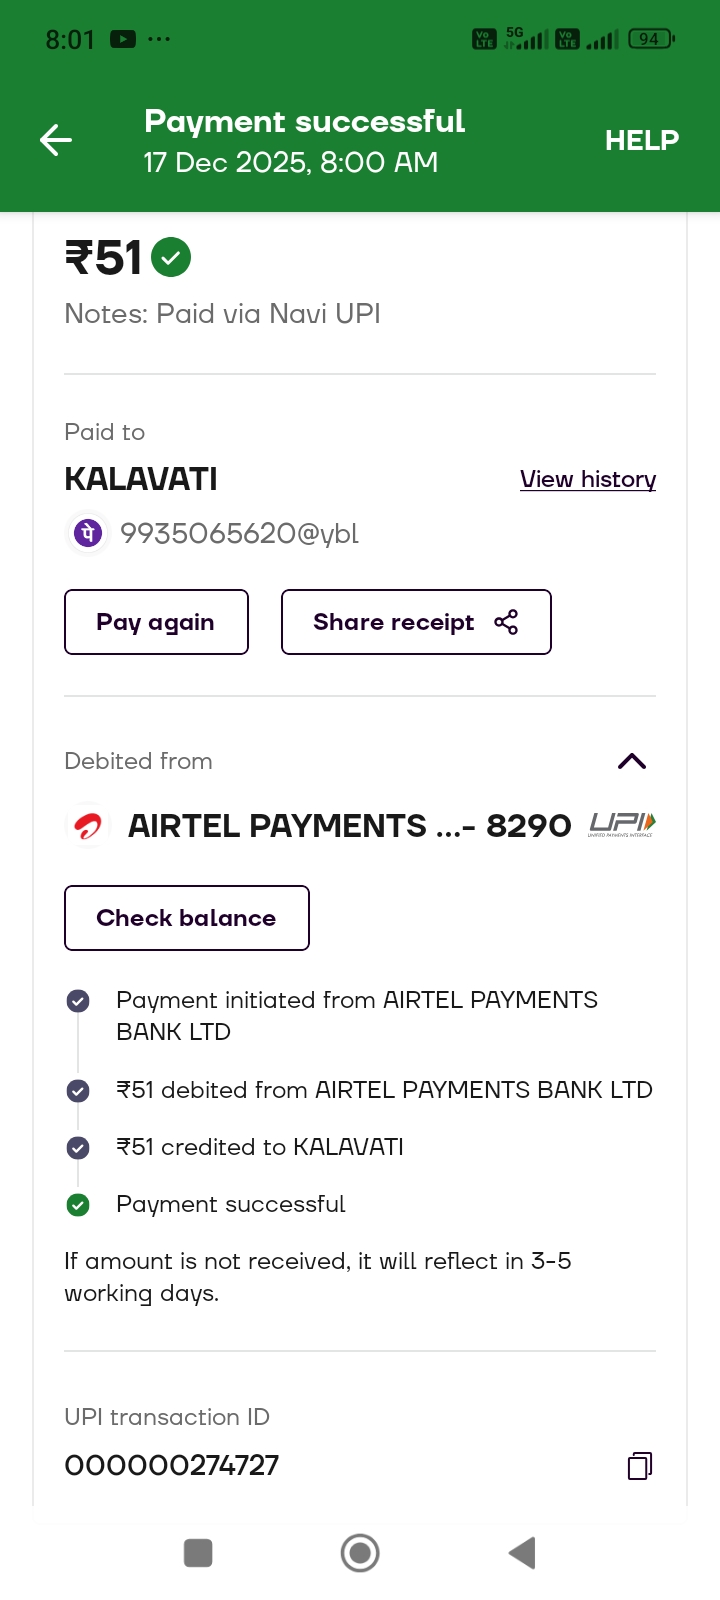The height and width of the screenshot is (1600, 720).
Task: Tap the share icon on receipt button
Action: [x=506, y=622]
